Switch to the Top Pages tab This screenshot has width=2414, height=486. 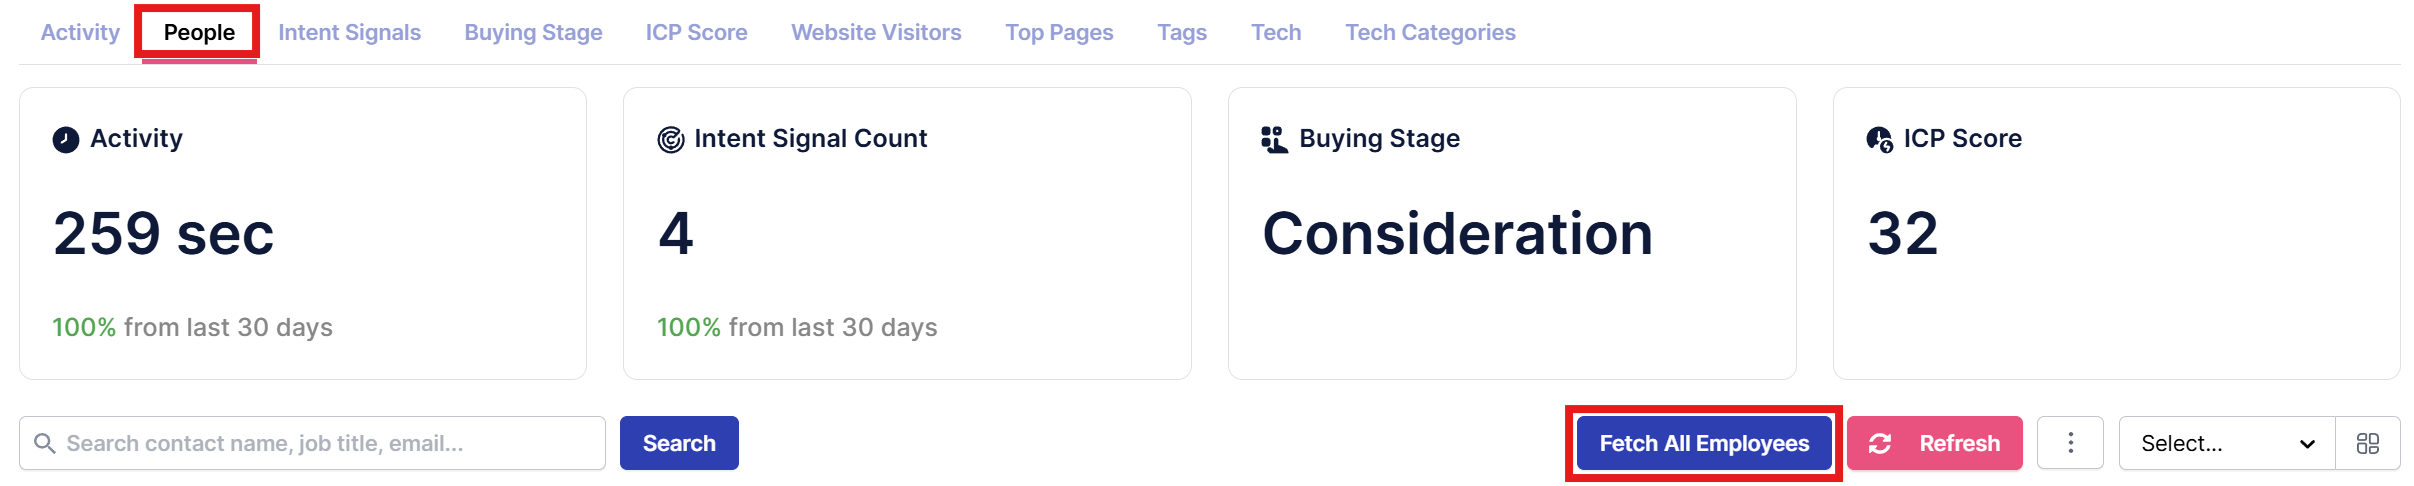1059,32
